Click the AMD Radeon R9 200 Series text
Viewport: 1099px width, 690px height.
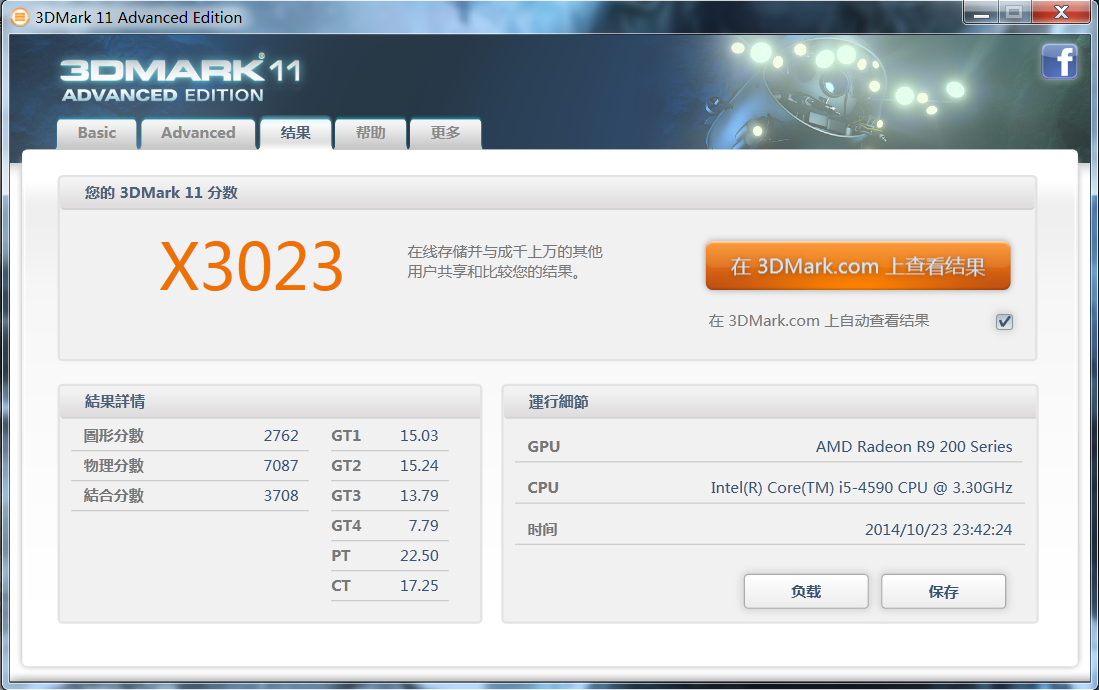click(x=914, y=447)
